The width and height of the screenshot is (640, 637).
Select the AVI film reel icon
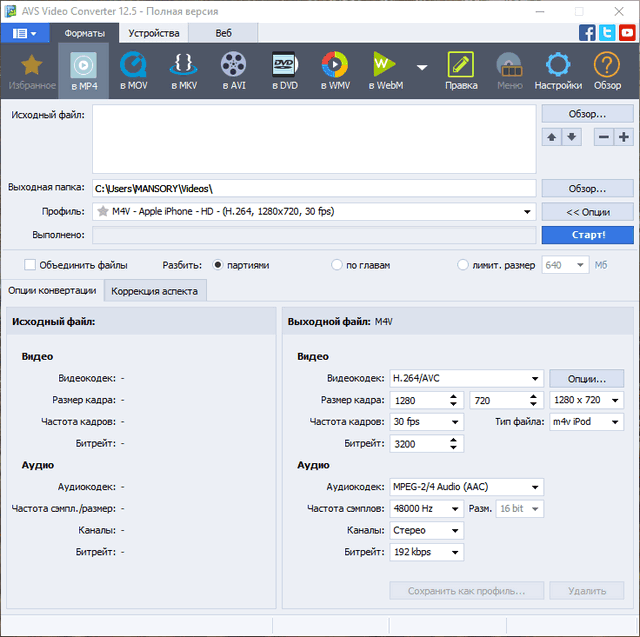click(x=233, y=70)
